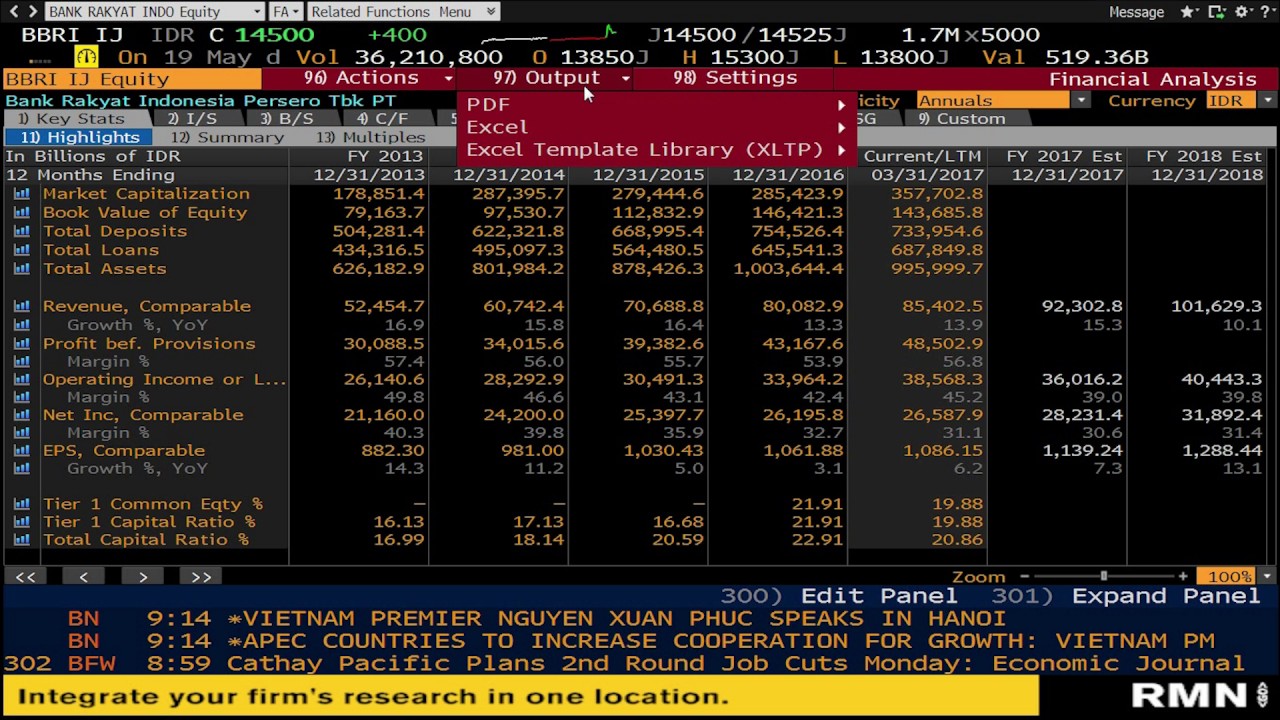Image resolution: width=1280 pixels, height=720 pixels.
Task: Select the FY 2017 Est column header
Action: 1064,156
